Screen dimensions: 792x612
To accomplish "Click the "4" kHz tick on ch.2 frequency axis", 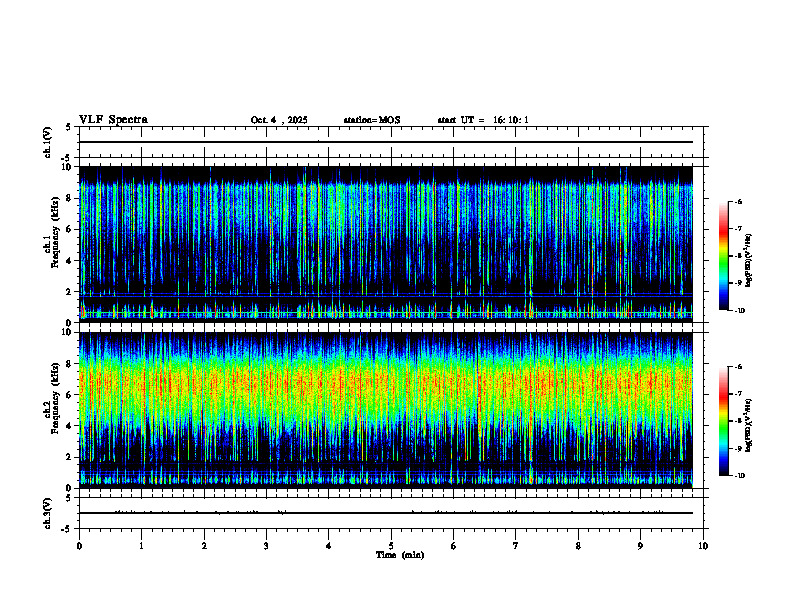I will (70, 426).
